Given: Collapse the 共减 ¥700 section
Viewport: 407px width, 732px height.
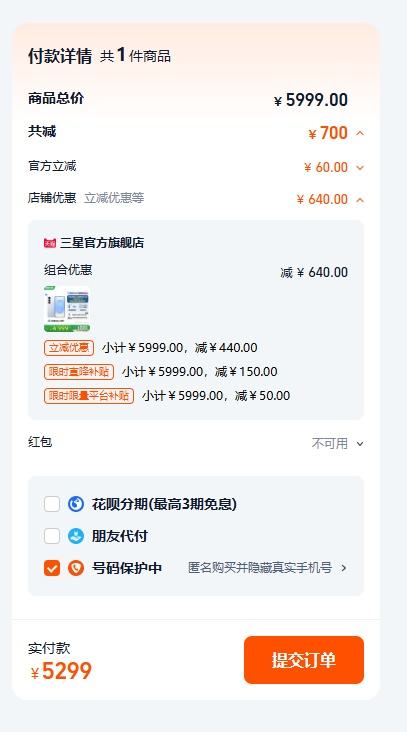Looking at the screenshot, I should coord(360,134).
